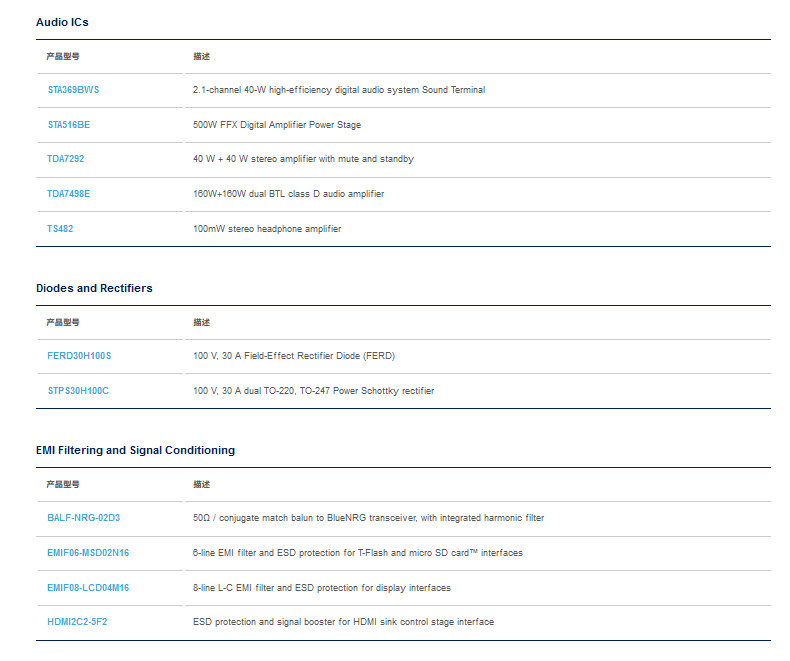
Task: Click the 描述 header in Audio ICs table
Action: (202, 56)
